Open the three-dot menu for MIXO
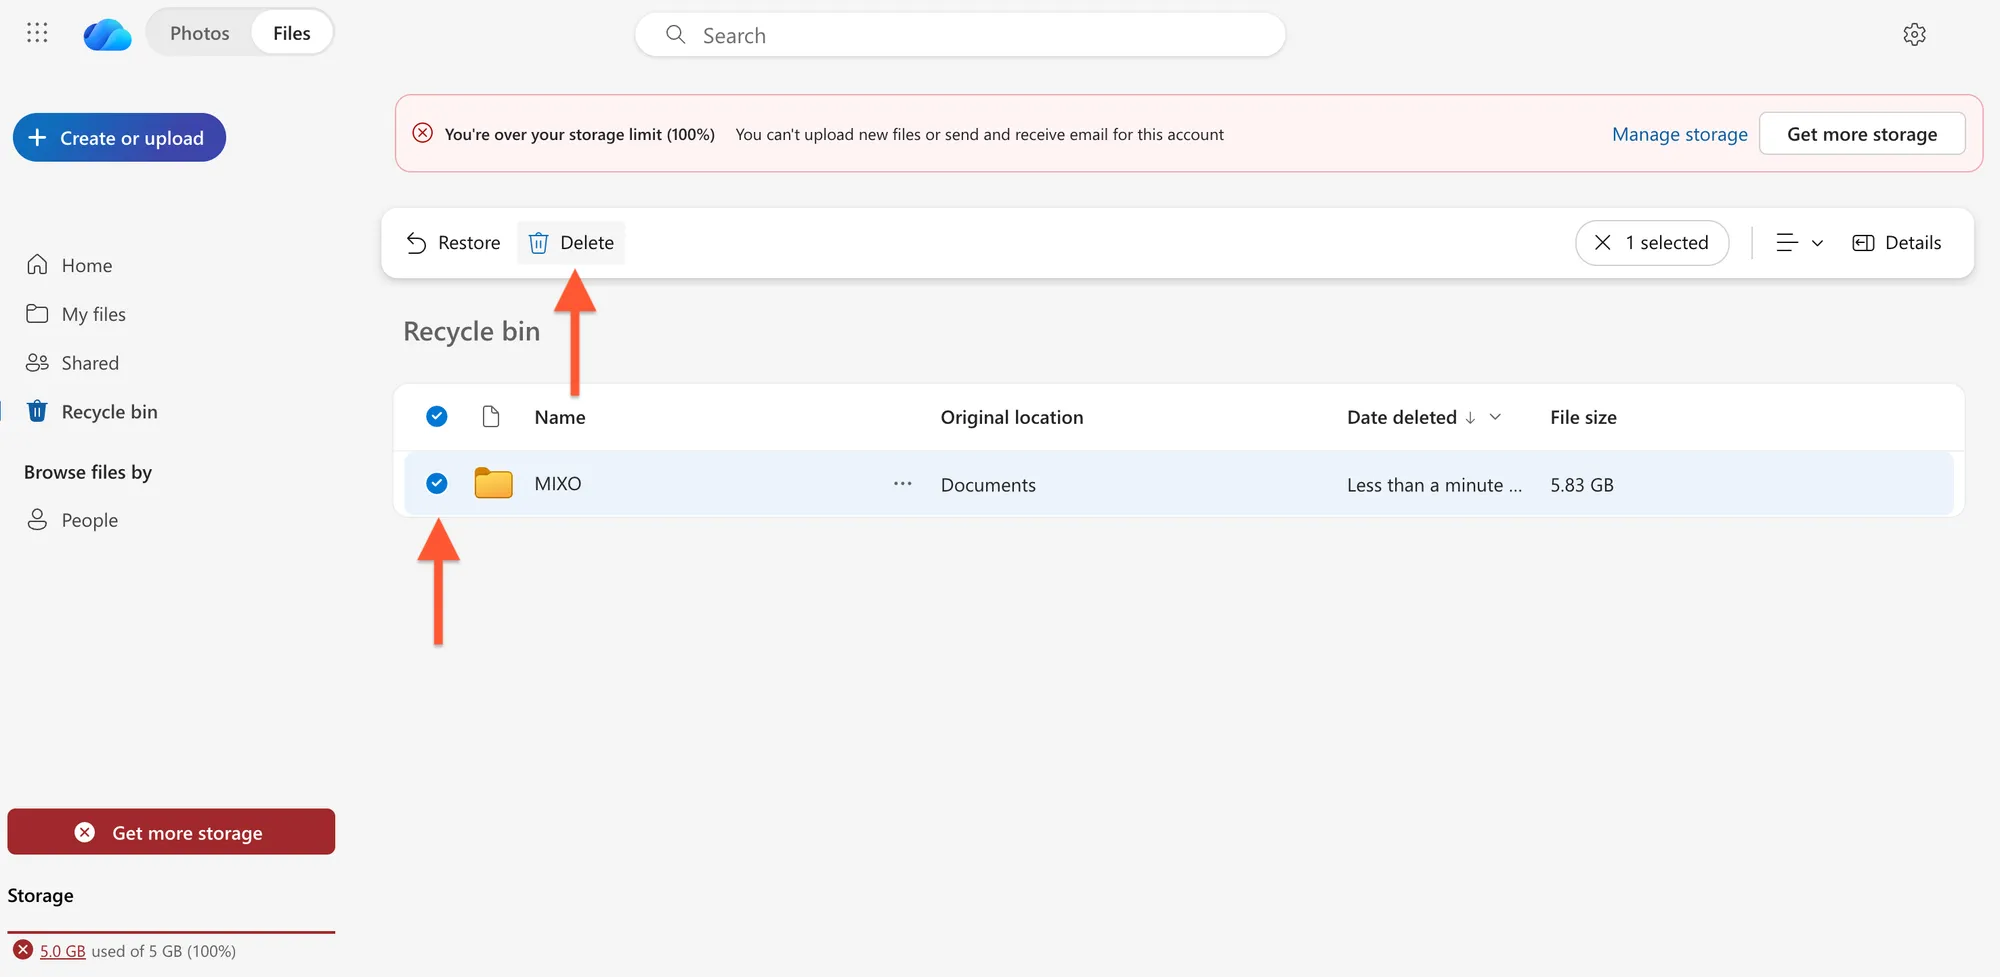Image resolution: width=2000 pixels, height=977 pixels. click(902, 484)
